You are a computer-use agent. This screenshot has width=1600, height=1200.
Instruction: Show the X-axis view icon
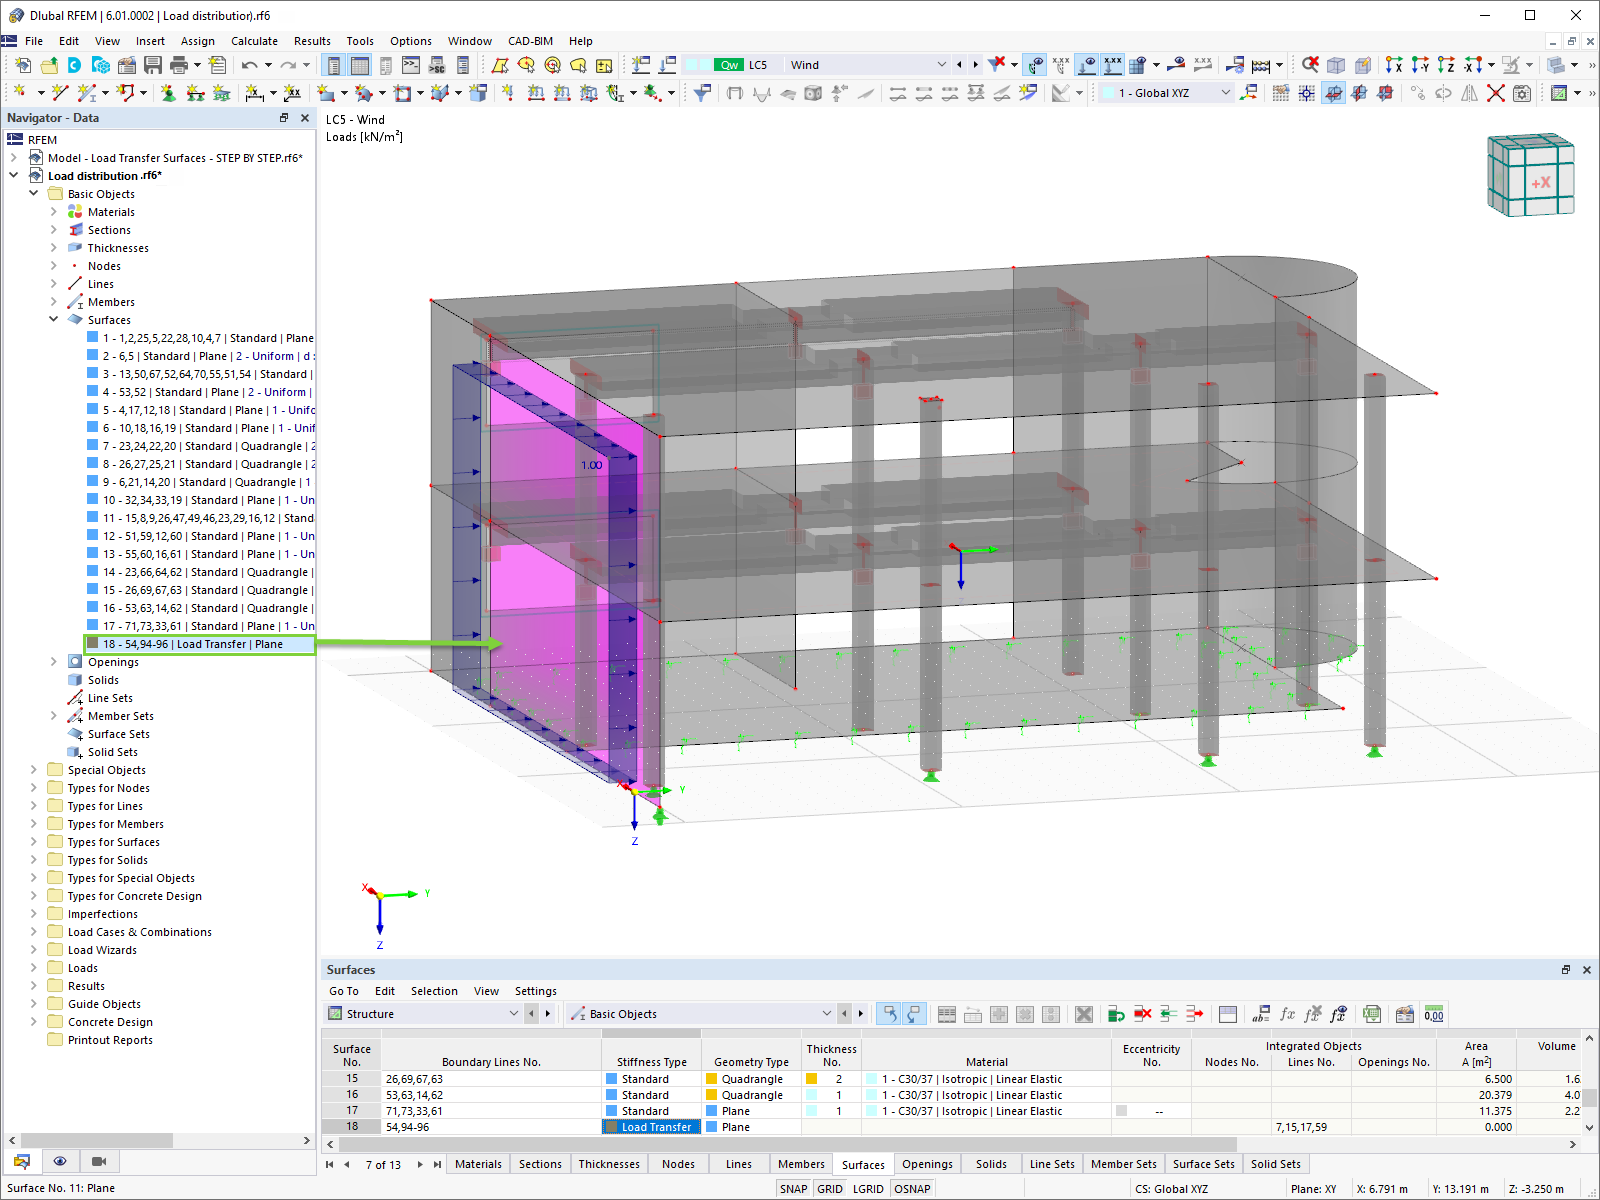click(x=1394, y=65)
